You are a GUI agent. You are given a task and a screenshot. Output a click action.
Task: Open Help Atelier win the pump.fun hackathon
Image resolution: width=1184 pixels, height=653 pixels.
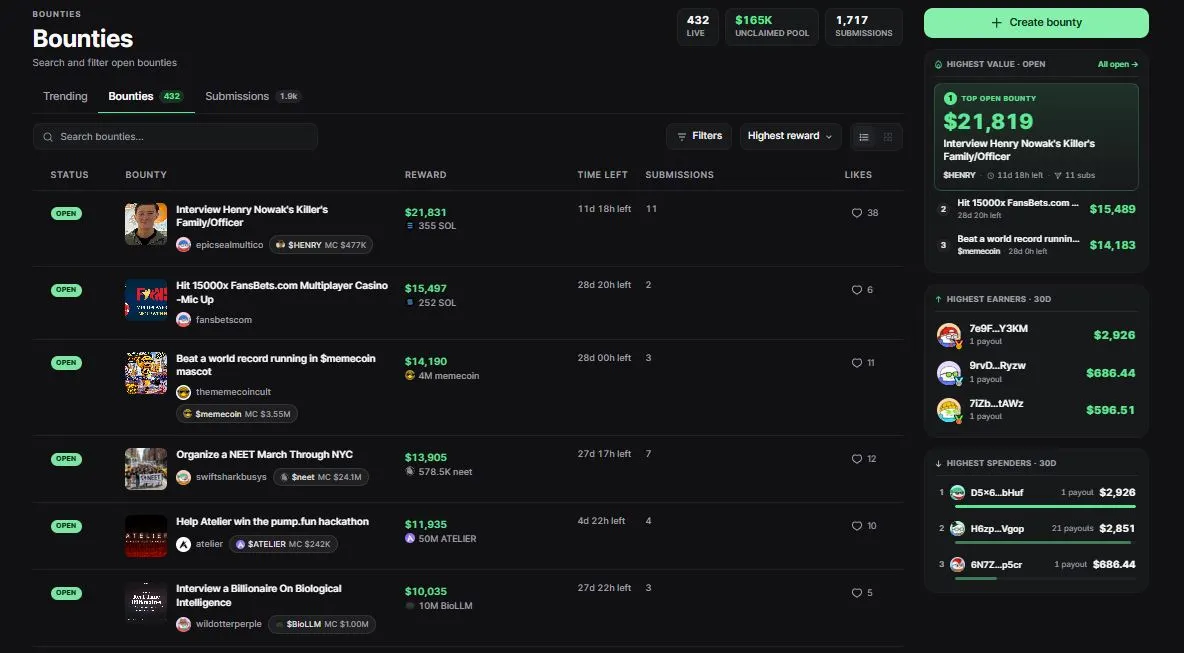tap(273, 522)
